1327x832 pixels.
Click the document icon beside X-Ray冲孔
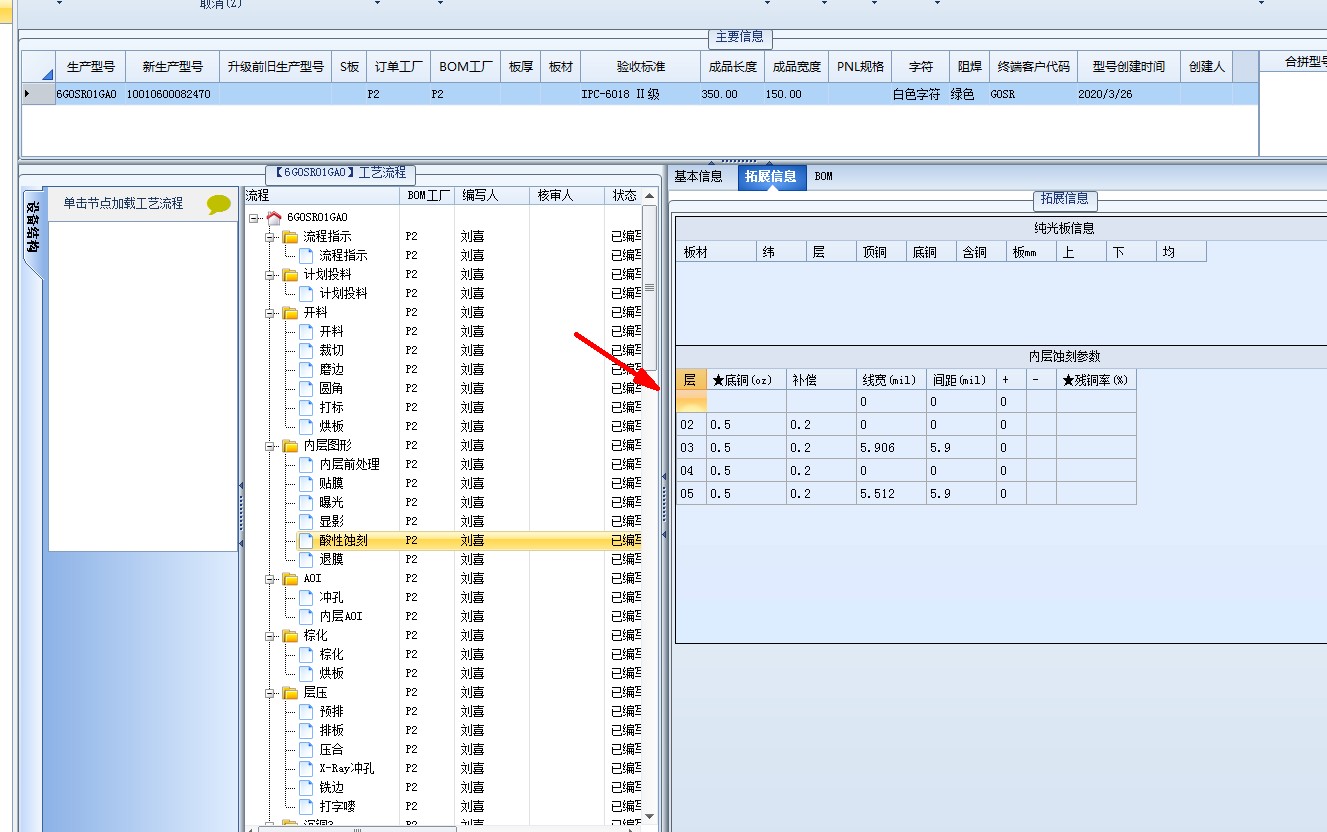coord(306,768)
